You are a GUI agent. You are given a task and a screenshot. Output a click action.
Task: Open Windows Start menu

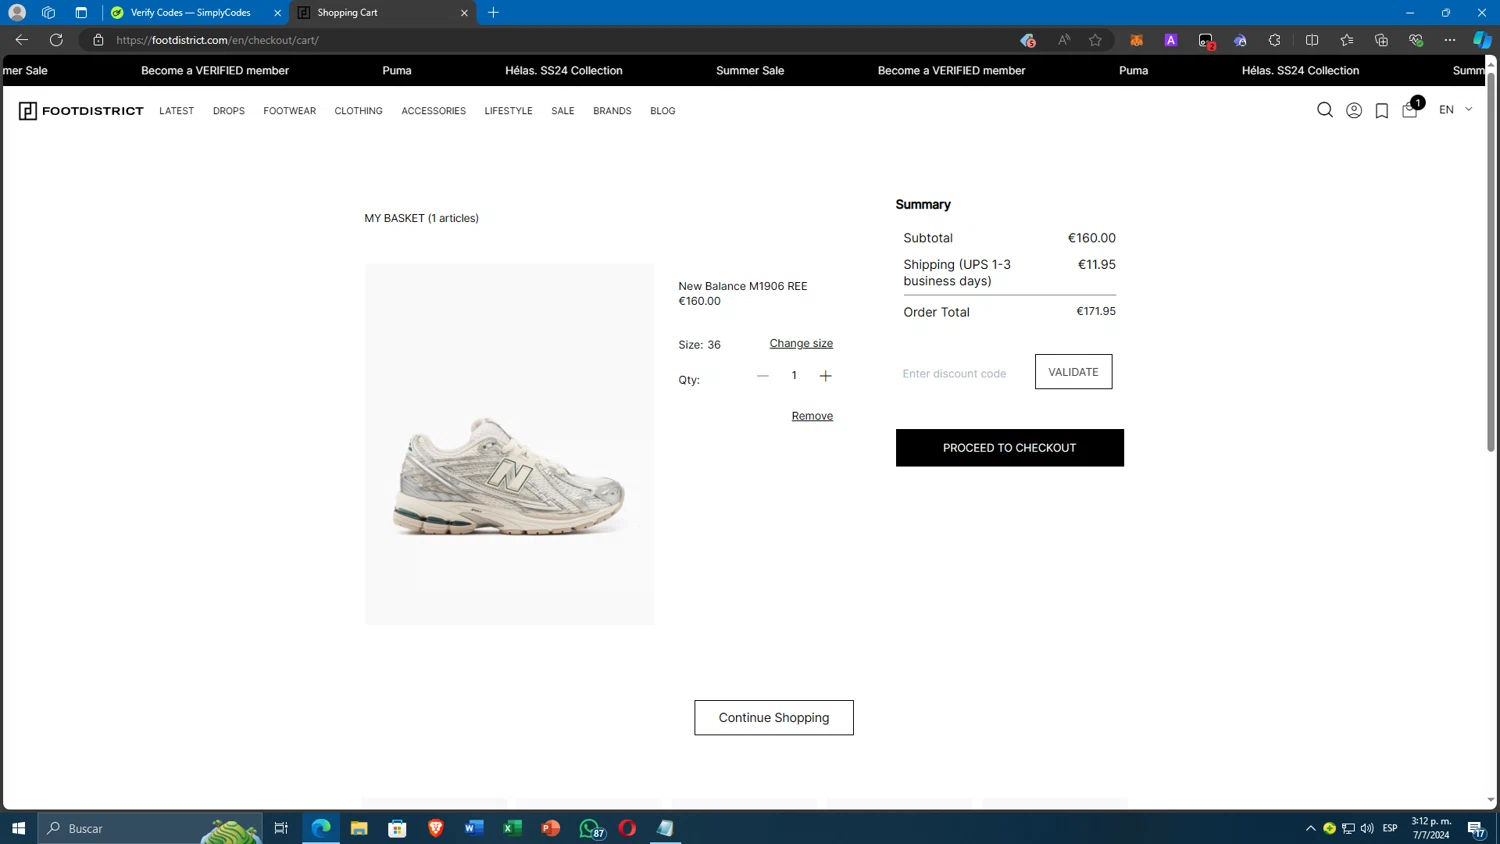(18, 828)
